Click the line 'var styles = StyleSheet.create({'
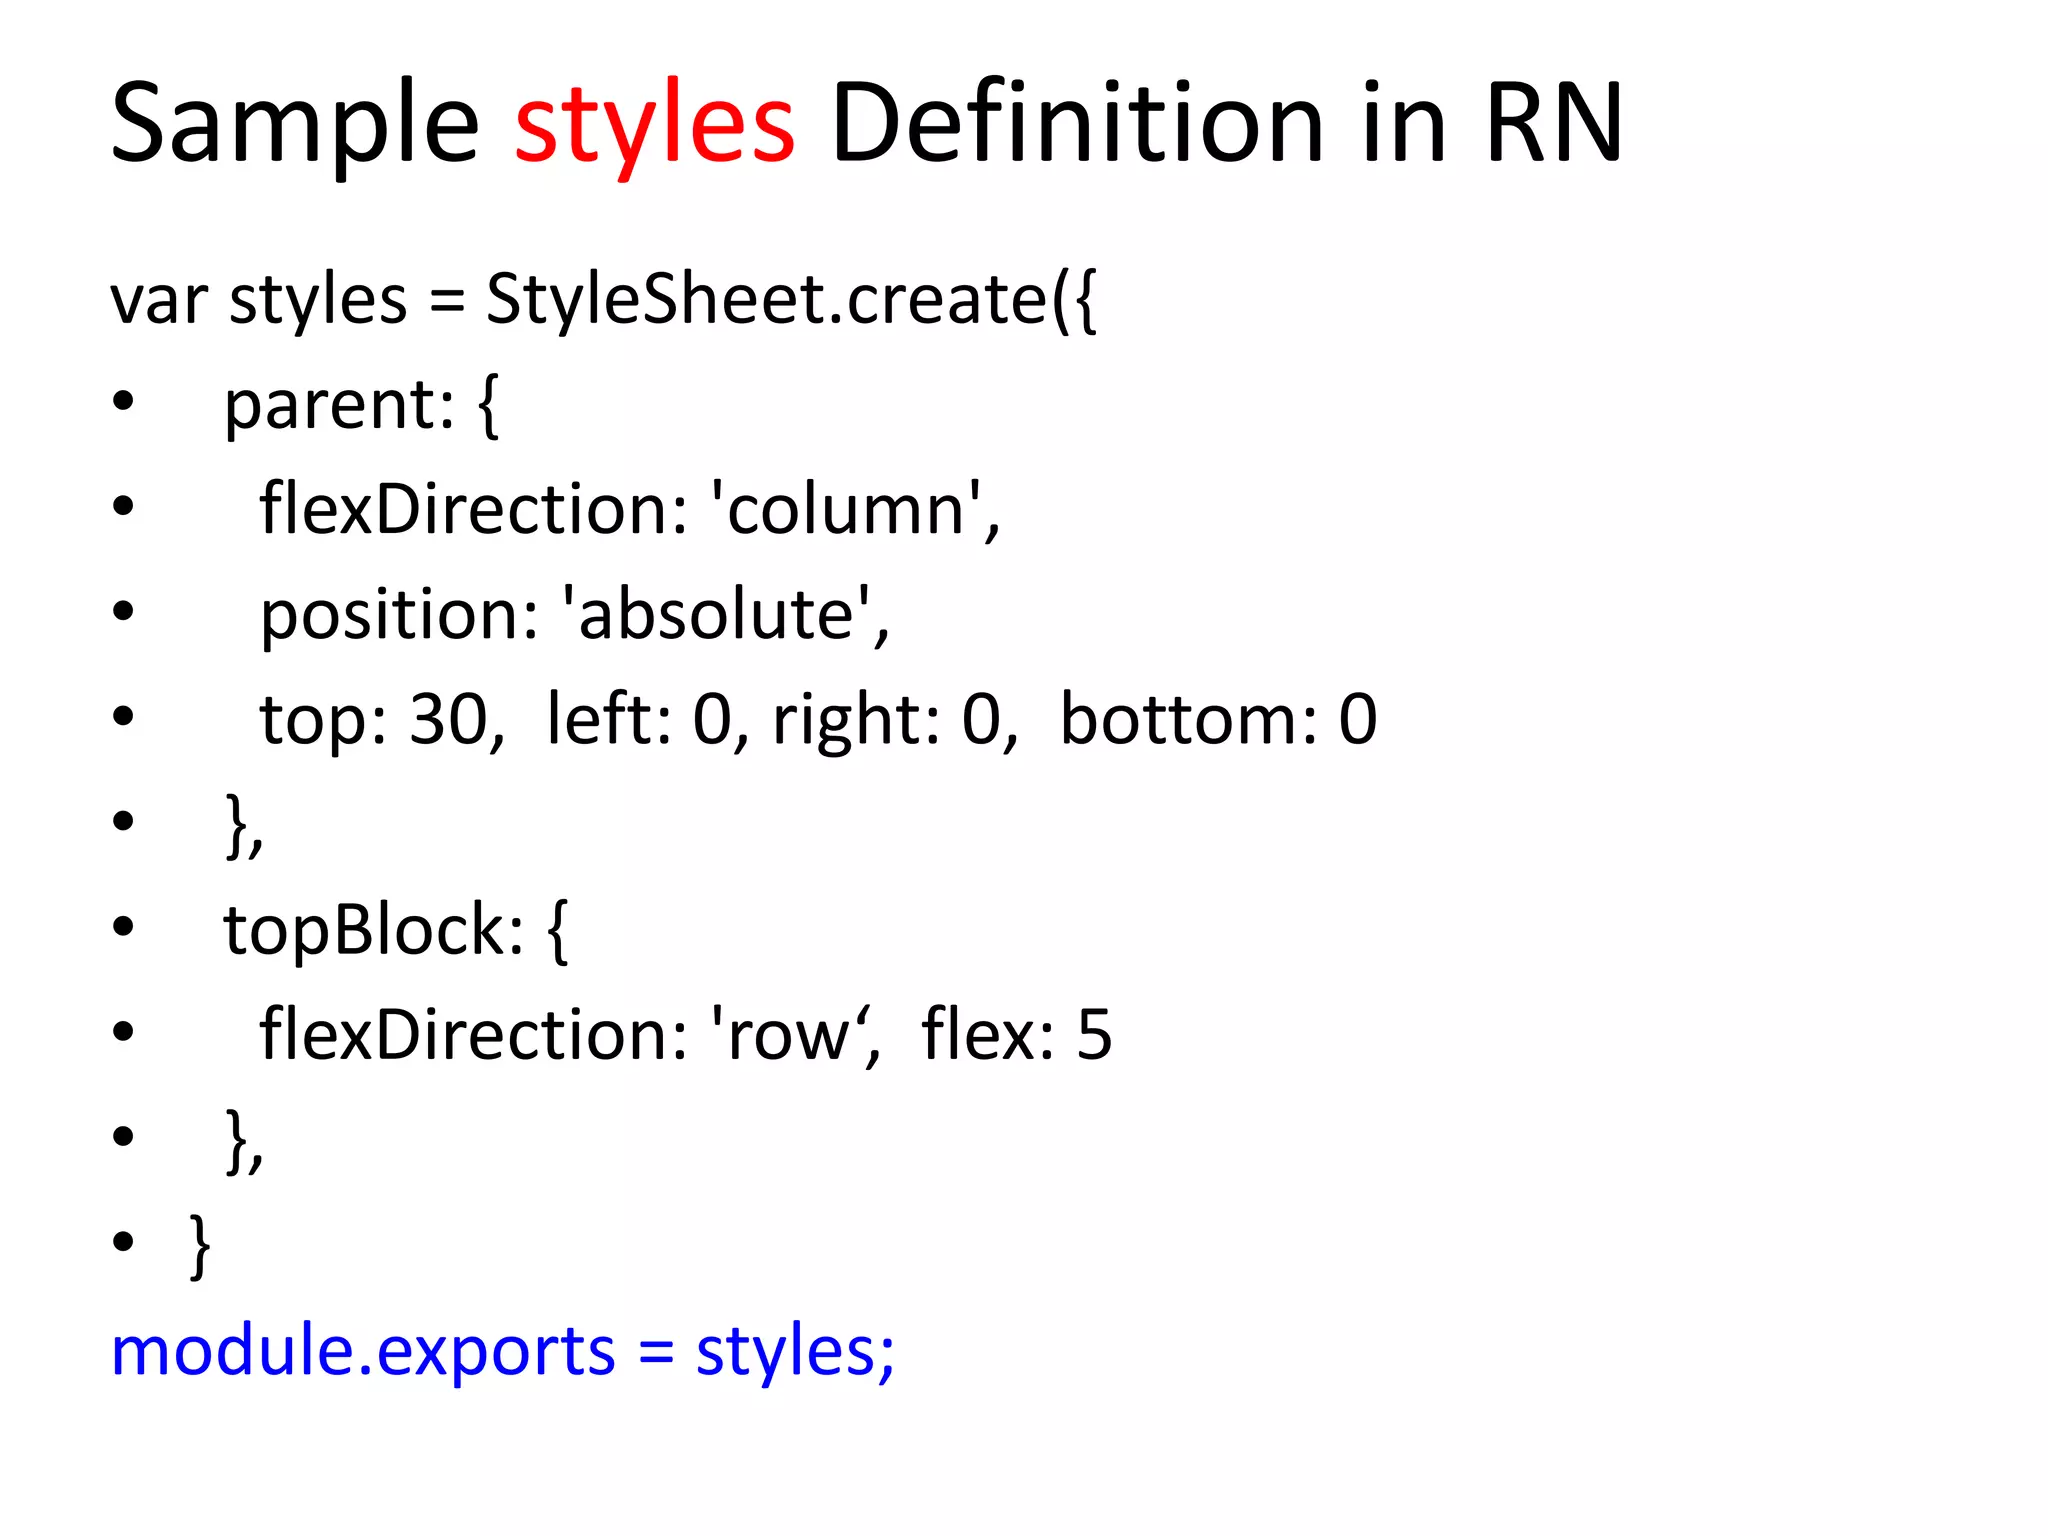Screen dimensions: 2048x1536 click(x=604, y=300)
